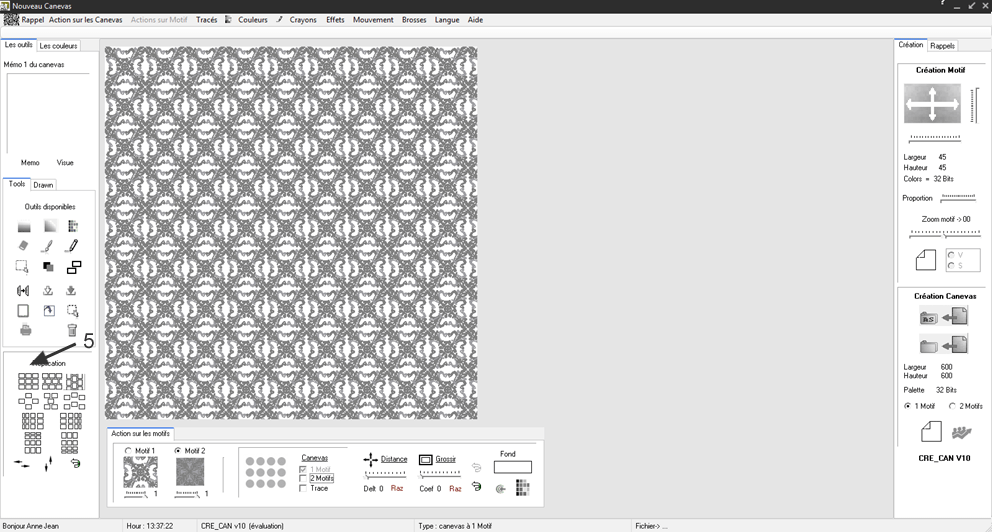Click the Fond color box
This screenshot has width=992, height=532.
[512, 467]
